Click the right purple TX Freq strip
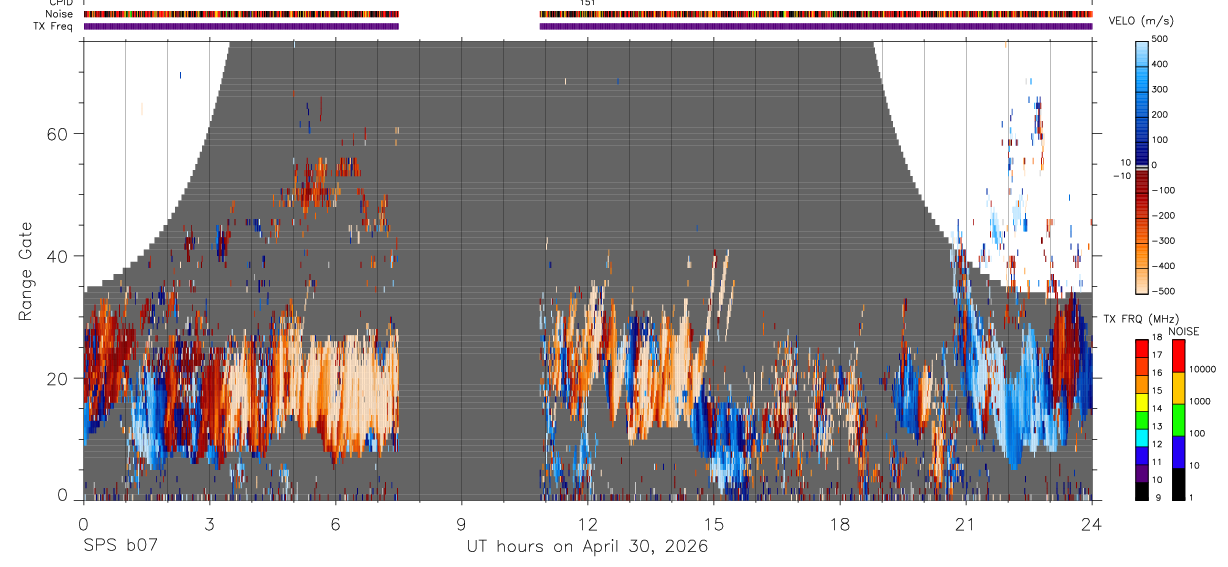 pyautogui.click(x=816, y=26)
